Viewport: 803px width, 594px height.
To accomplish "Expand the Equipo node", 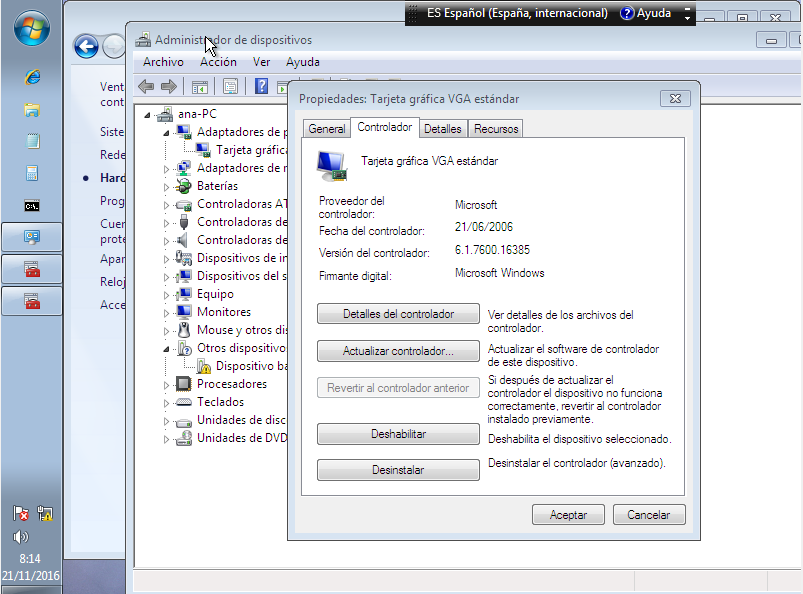I will coord(166,295).
